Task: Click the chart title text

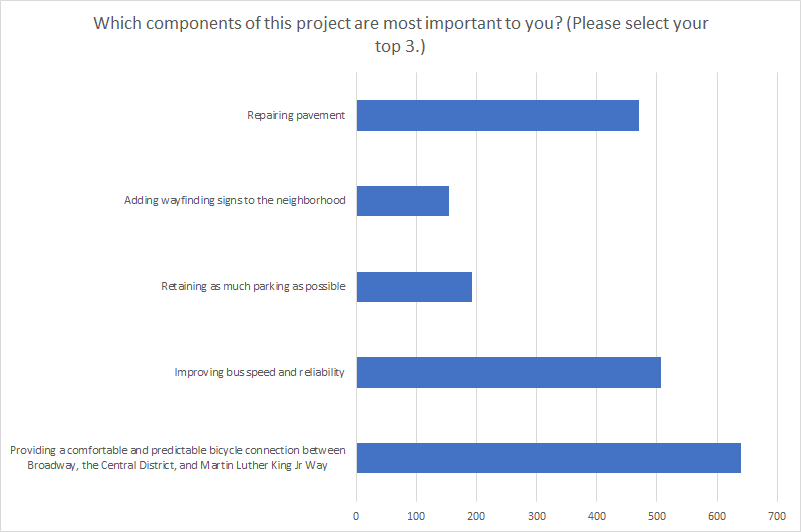Action: click(x=400, y=33)
